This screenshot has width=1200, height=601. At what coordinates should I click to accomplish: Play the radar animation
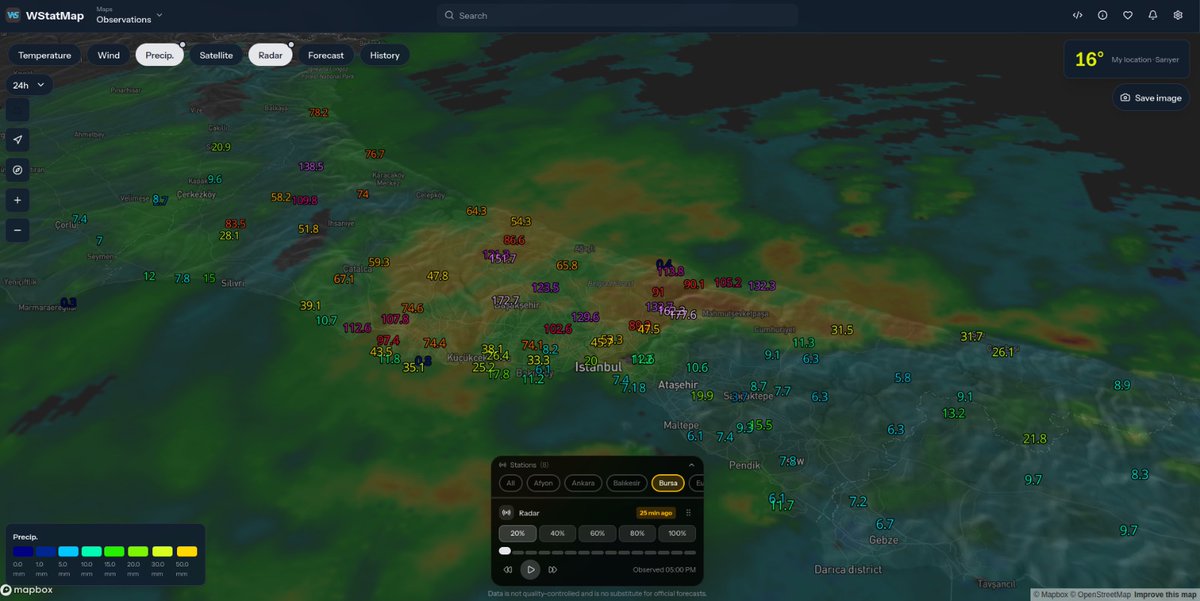point(530,569)
